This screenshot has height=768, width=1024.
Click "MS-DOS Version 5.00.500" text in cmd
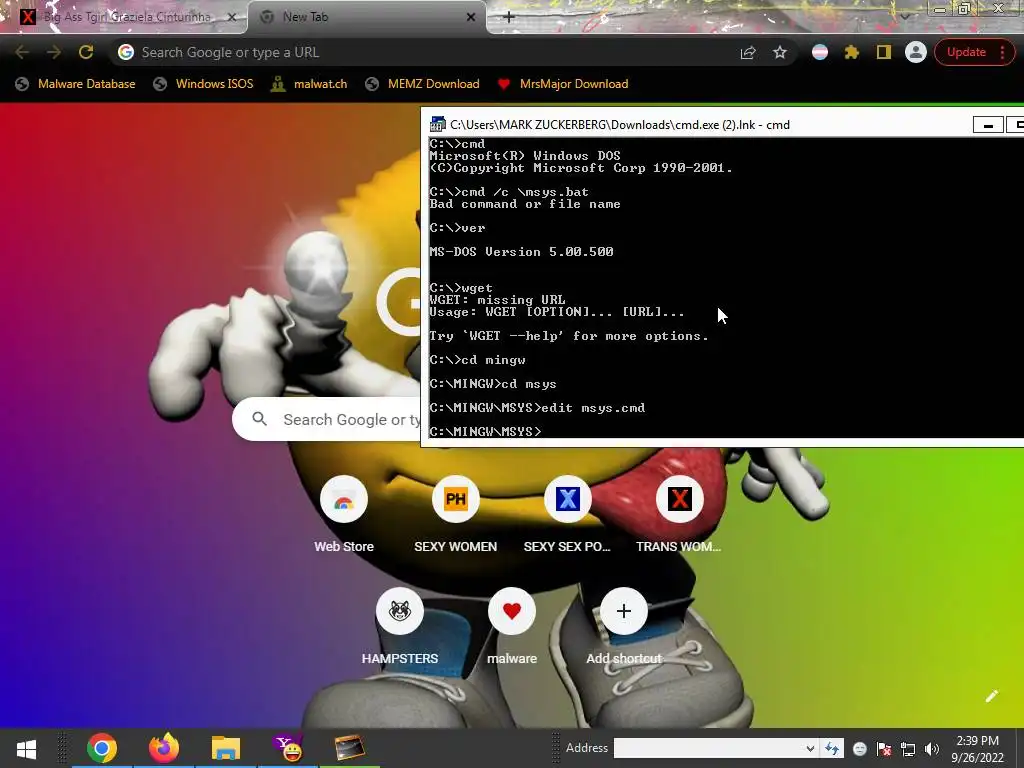[x=521, y=251]
